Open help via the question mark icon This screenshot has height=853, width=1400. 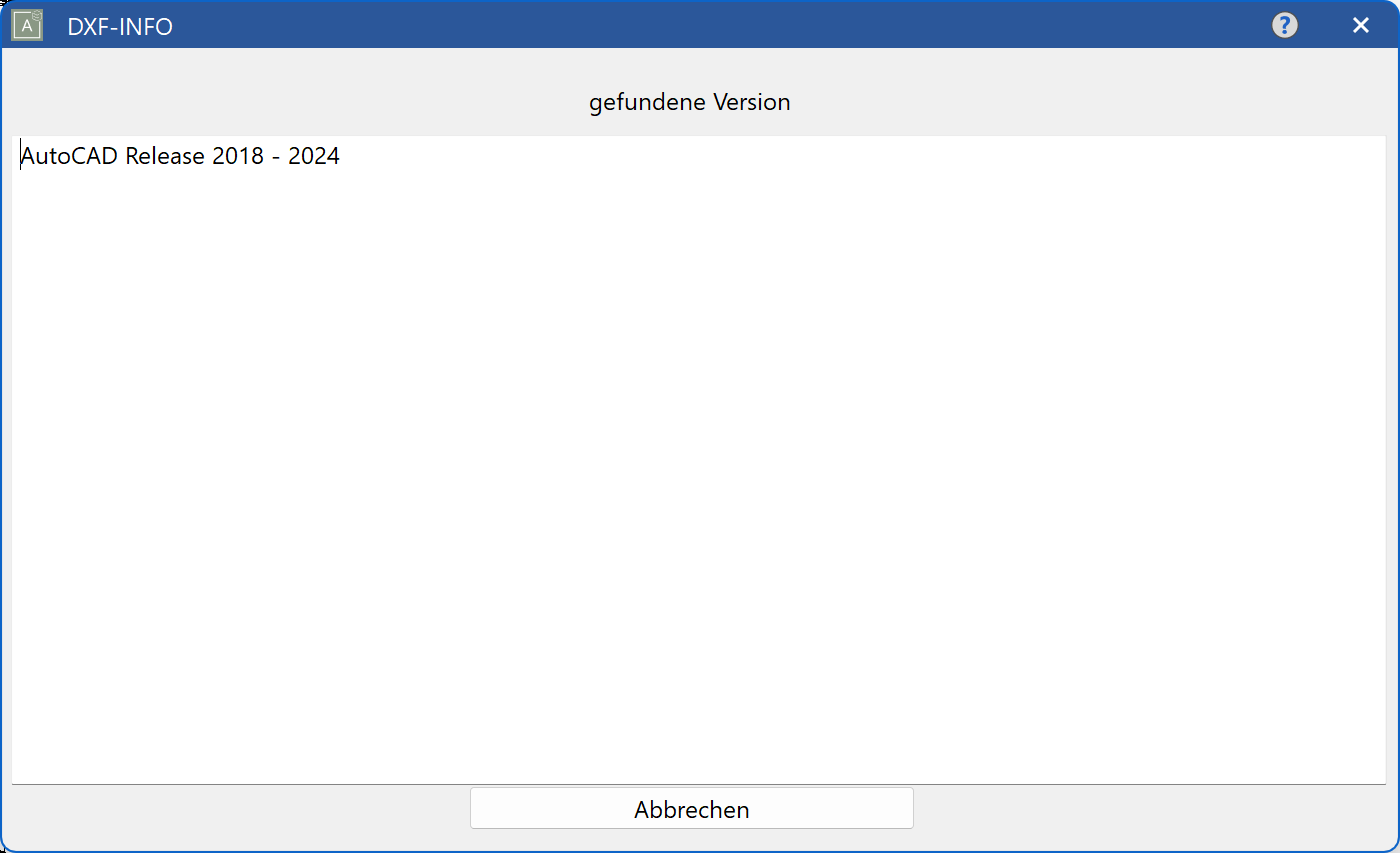[1284, 25]
